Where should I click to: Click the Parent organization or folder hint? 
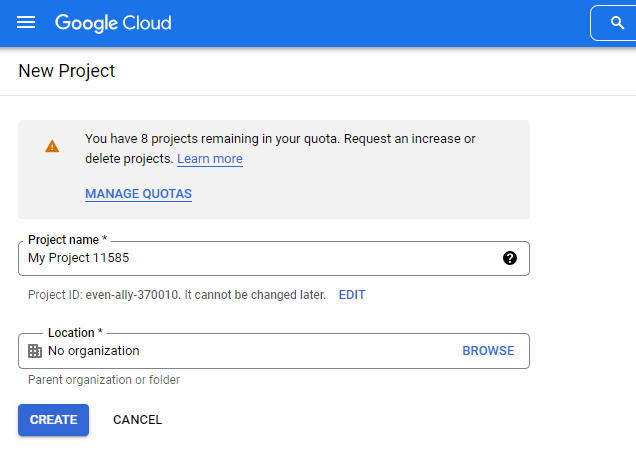click(x=104, y=380)
